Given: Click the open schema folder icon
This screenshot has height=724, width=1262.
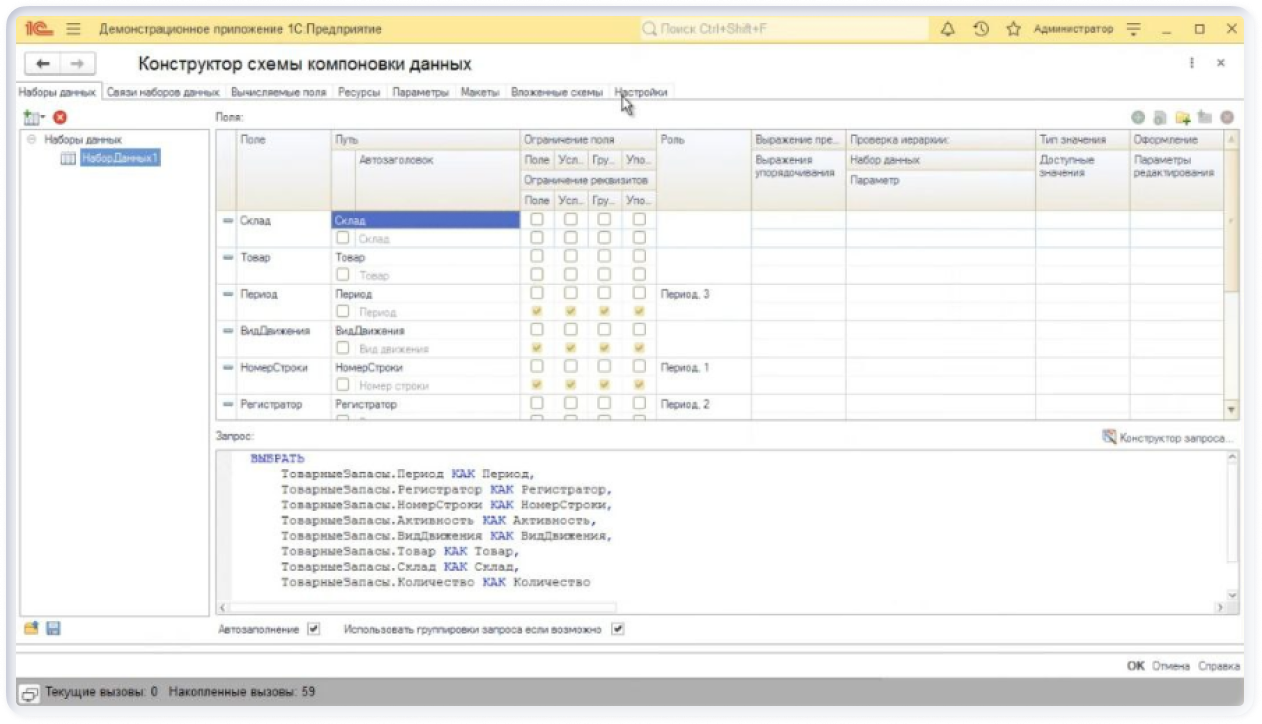Looking at the screenshot, I should pos(31,628).
